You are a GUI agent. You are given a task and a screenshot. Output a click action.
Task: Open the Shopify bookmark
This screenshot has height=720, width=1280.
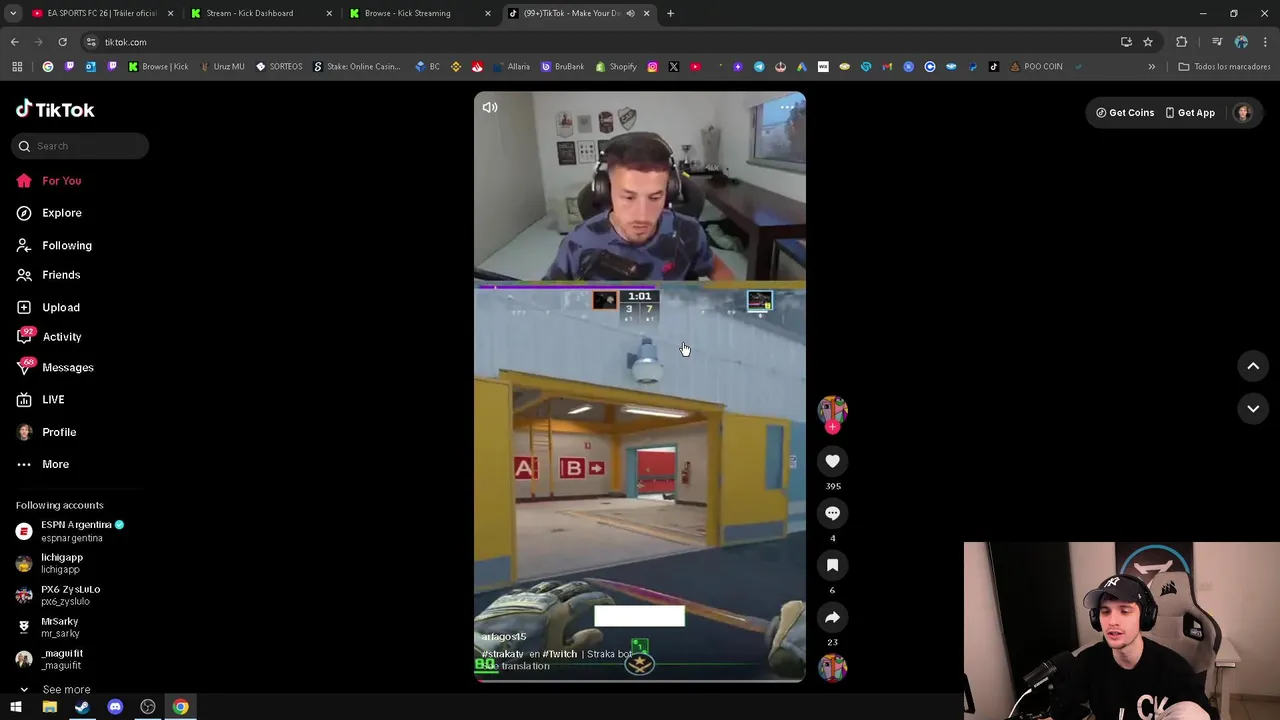coord(616,67)
